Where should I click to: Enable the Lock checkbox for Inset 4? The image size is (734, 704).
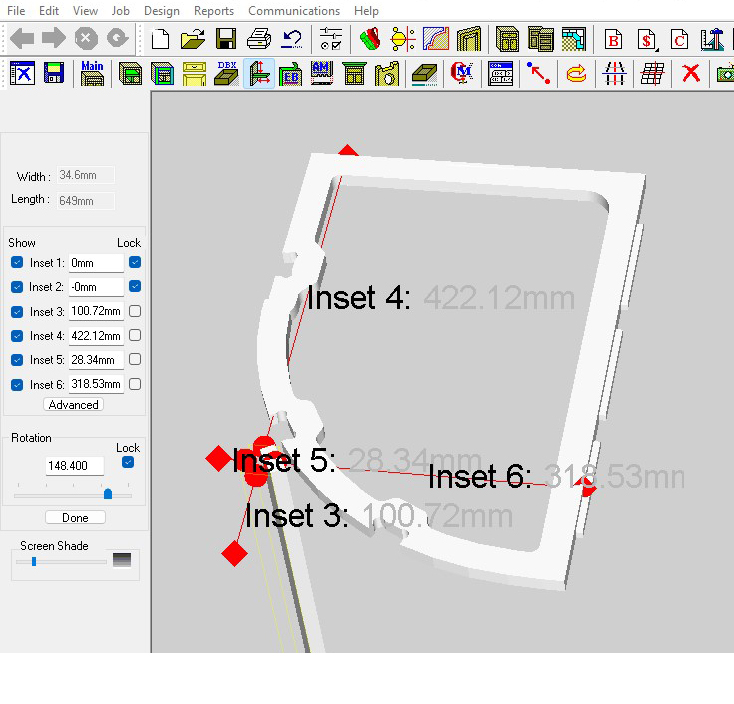click(135, 336)
